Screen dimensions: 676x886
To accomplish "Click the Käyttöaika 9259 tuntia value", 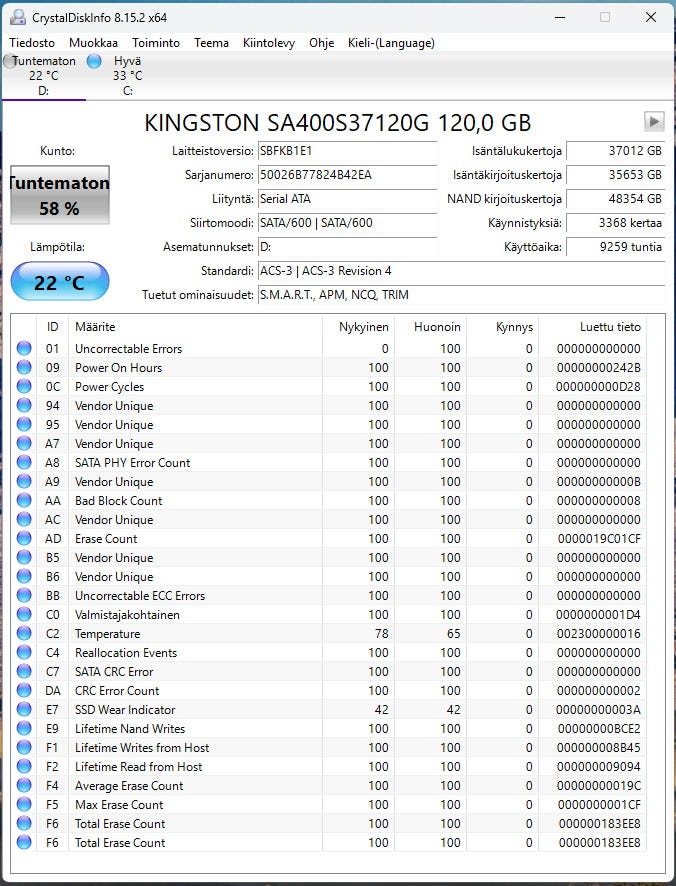I will click(616, 247).
